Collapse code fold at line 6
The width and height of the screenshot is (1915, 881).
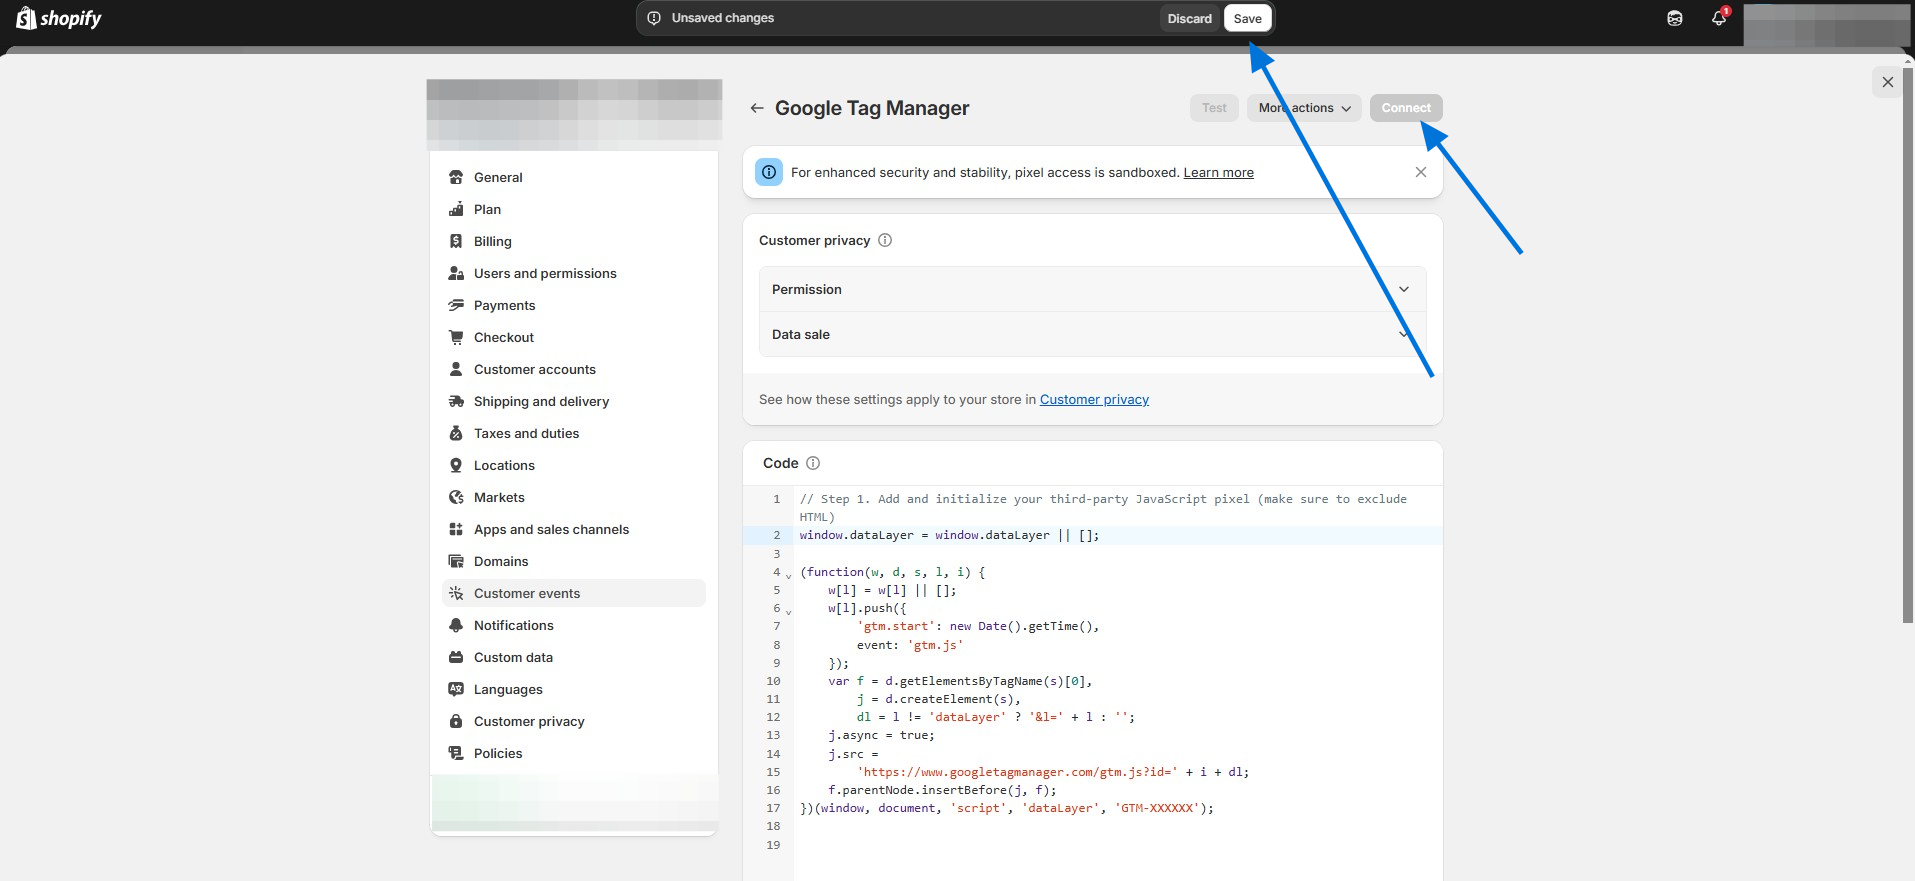tap(788, 612)
